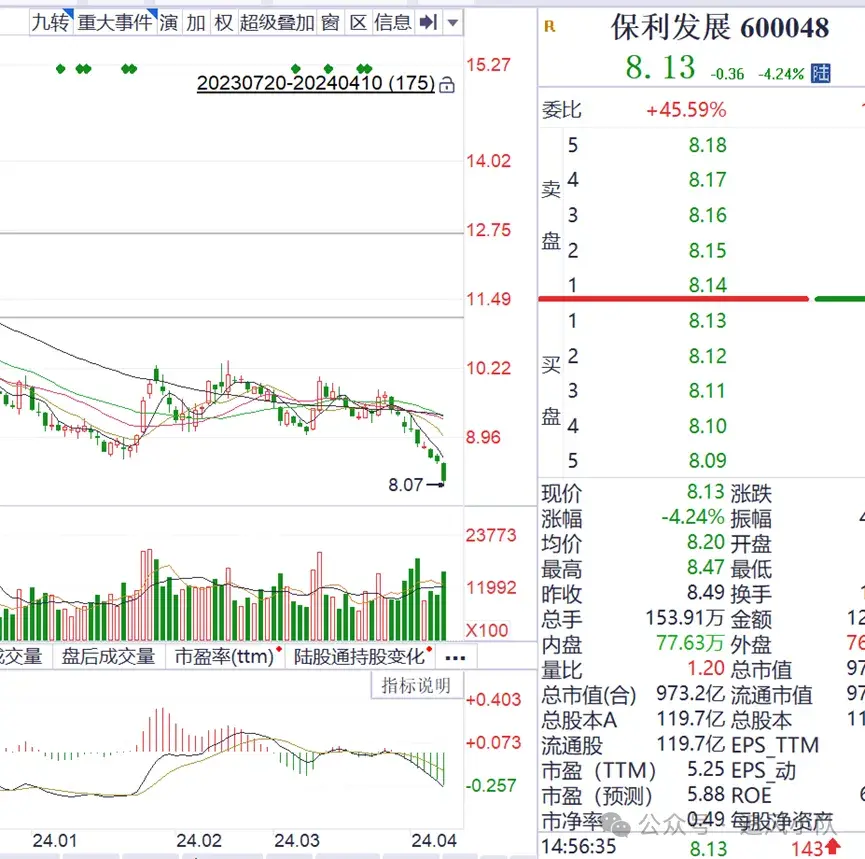Click the red up arrow beside 143
865x859 pixels.
[x=833, y=846]
